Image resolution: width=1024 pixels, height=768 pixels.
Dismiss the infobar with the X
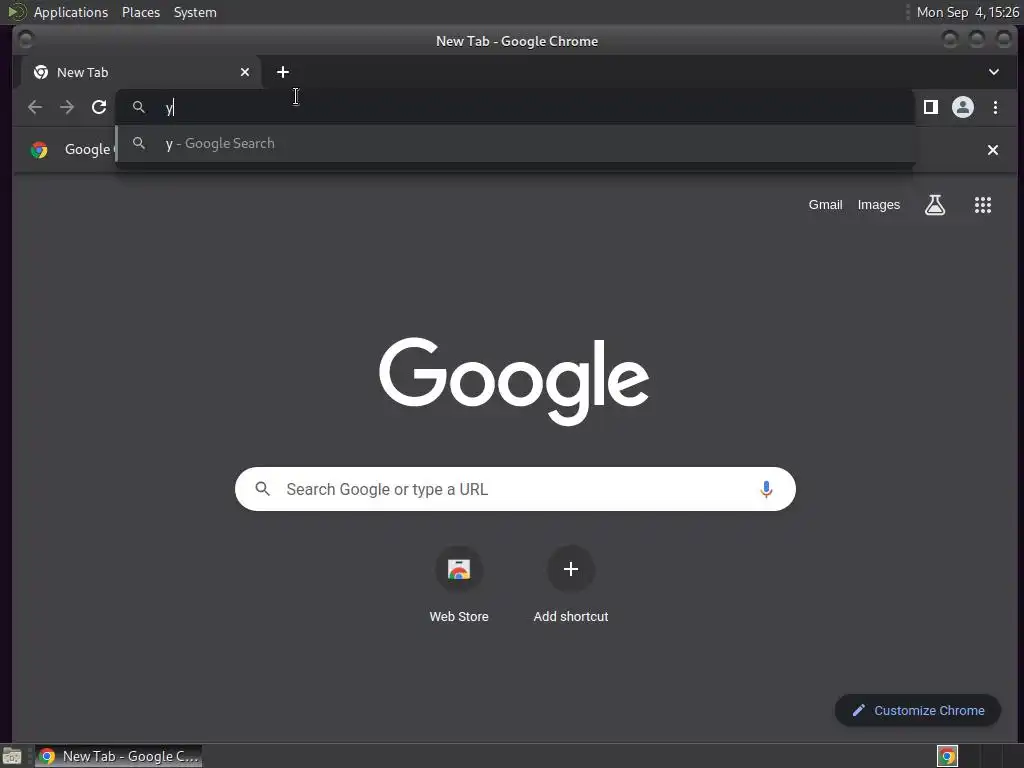pos(993,150)
